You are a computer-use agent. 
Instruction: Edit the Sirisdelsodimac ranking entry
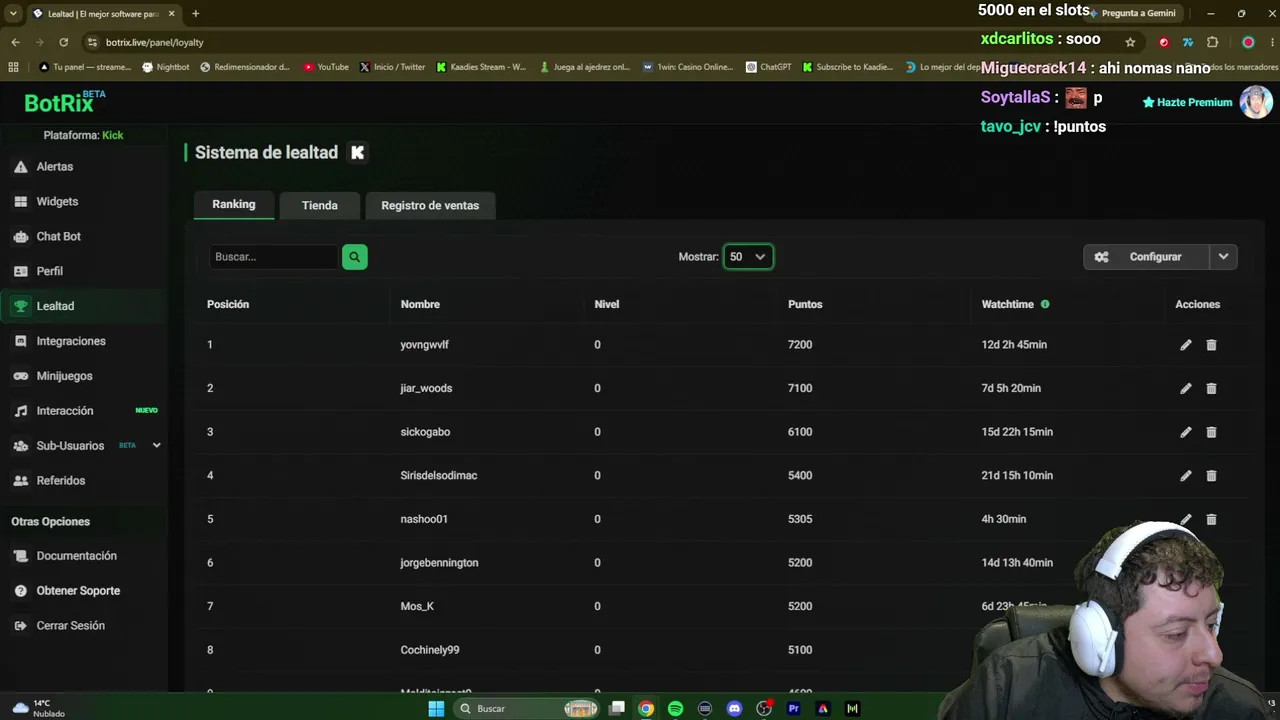point(1185,476)
